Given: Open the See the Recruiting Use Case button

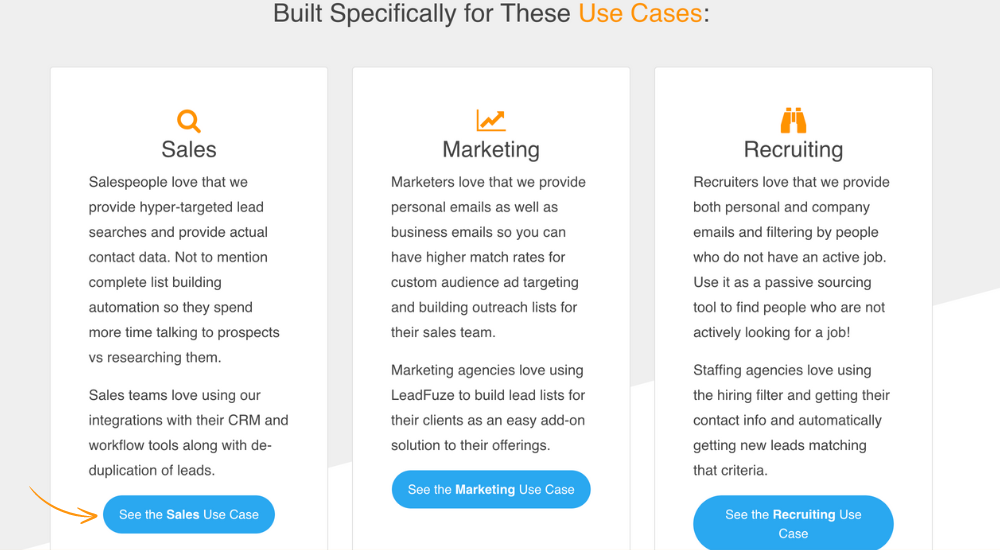Looking at the screenshot, I should 793,523.
